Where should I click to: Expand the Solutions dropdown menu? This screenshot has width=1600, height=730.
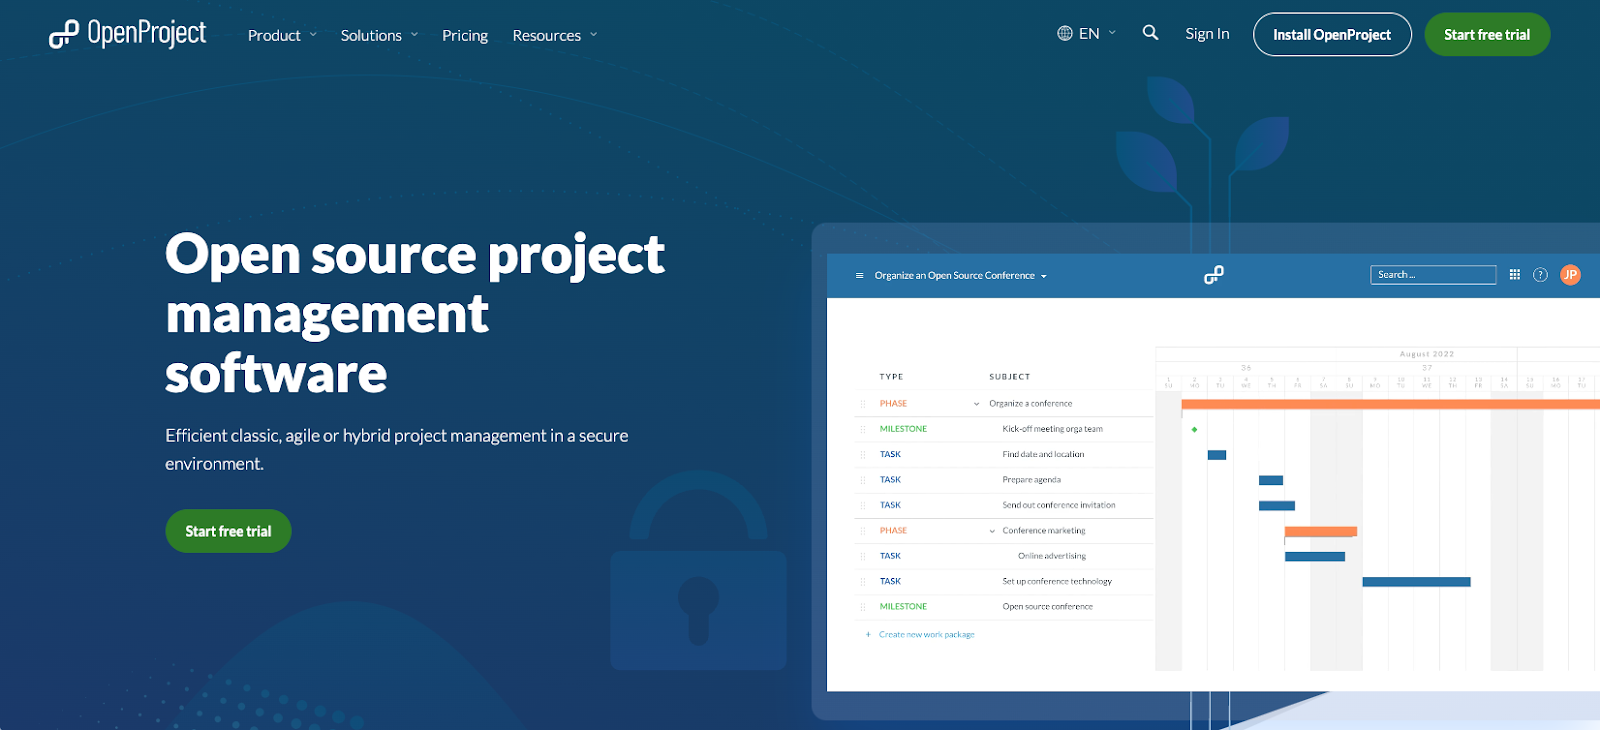(379, 35)
